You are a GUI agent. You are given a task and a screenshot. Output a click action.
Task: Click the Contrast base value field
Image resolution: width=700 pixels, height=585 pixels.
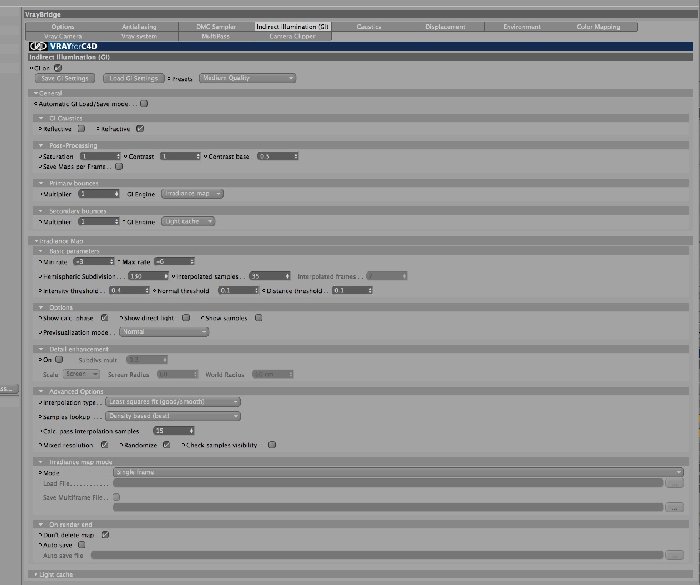coord(278,156)
